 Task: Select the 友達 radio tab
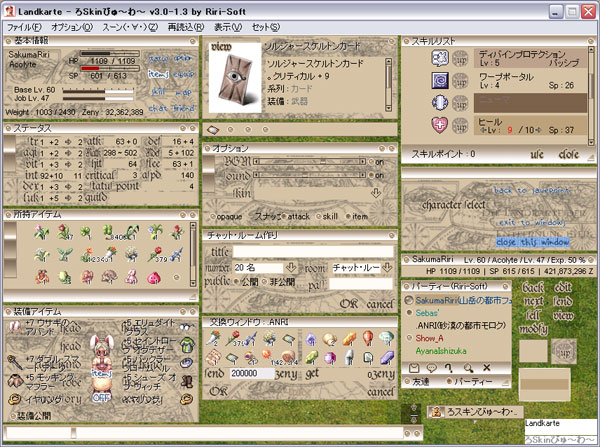pyautogui.click(x=408, y=382)
